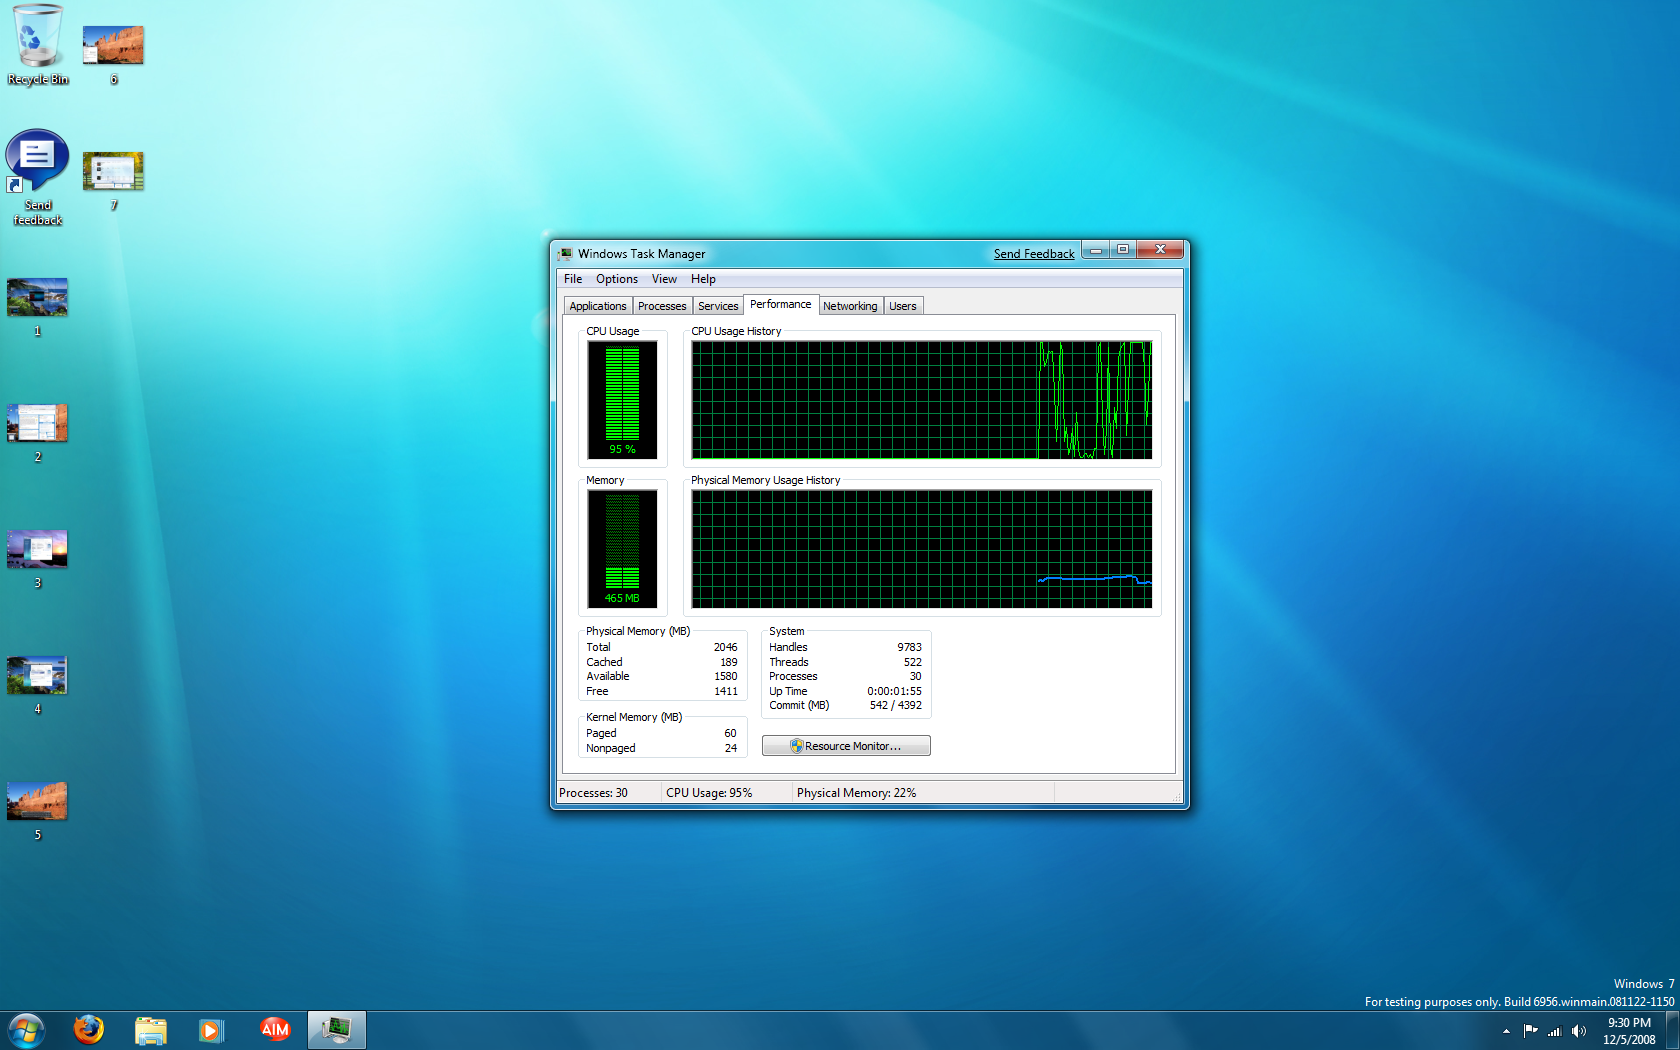Viewport: 1680px width, 1050px height.
Task: Open the Options menu
Action: point(617,279)
